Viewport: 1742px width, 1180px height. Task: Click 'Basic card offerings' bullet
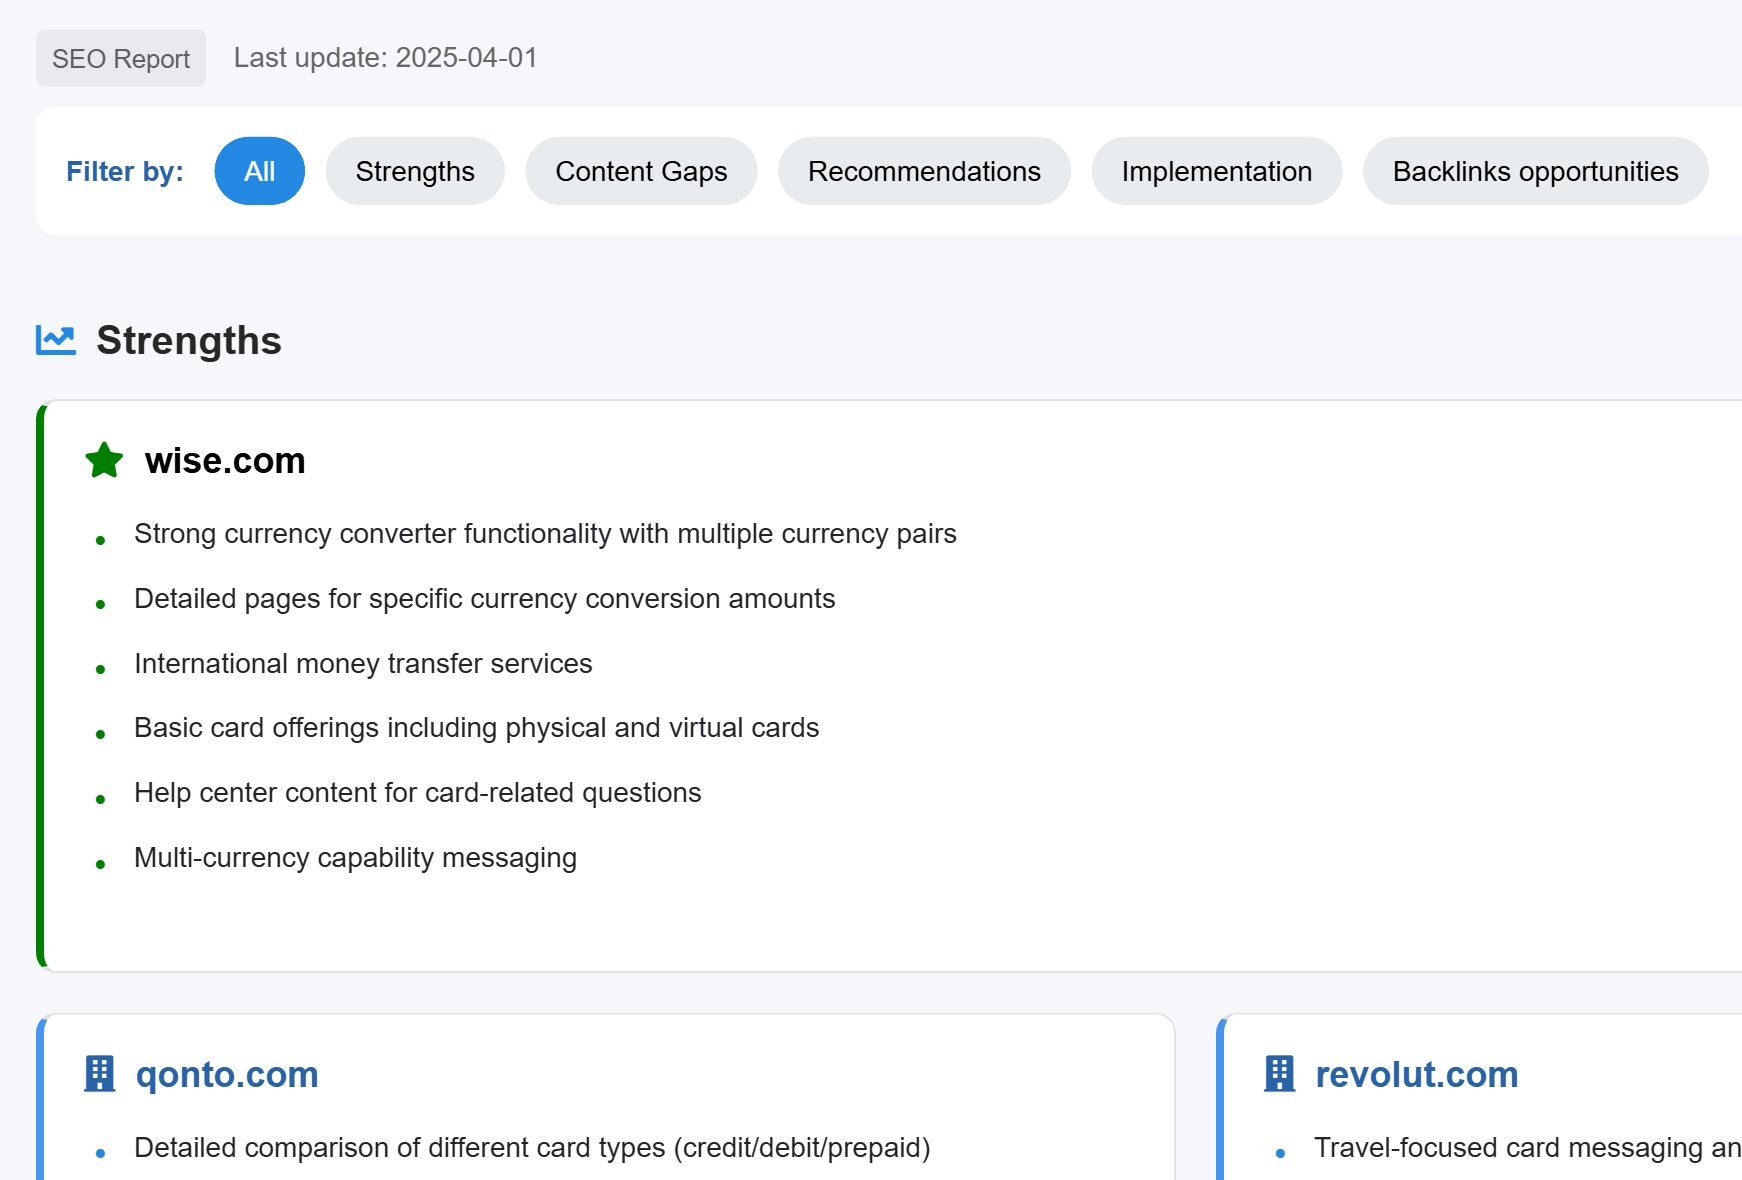[x=476, y=728]
